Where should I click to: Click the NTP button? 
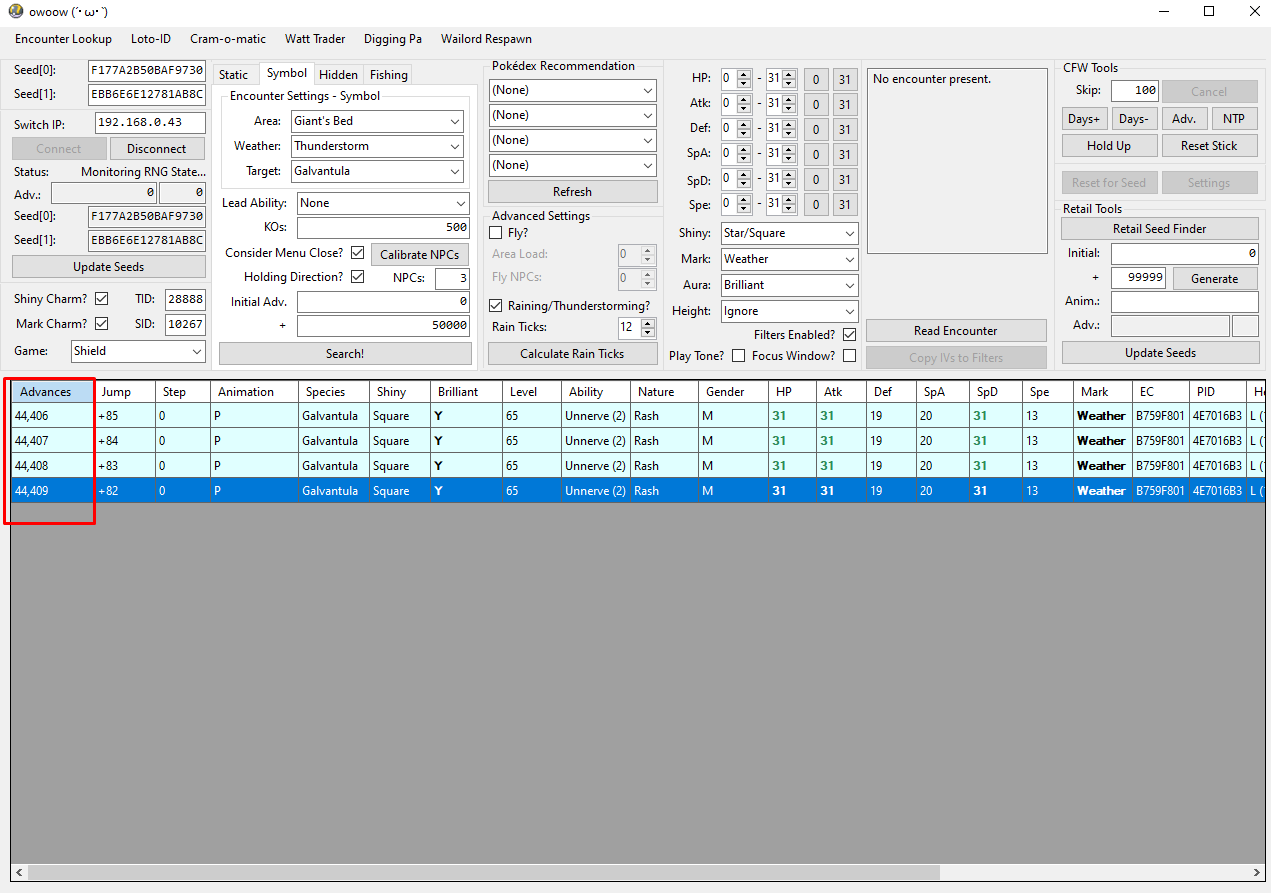[x=1234, y=119]
